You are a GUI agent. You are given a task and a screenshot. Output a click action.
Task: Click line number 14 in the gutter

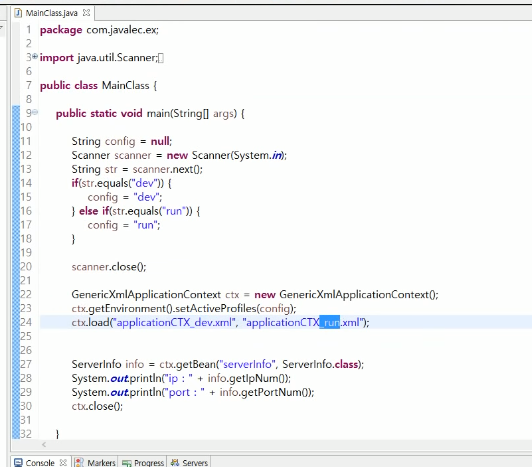[x=26, y=183]
